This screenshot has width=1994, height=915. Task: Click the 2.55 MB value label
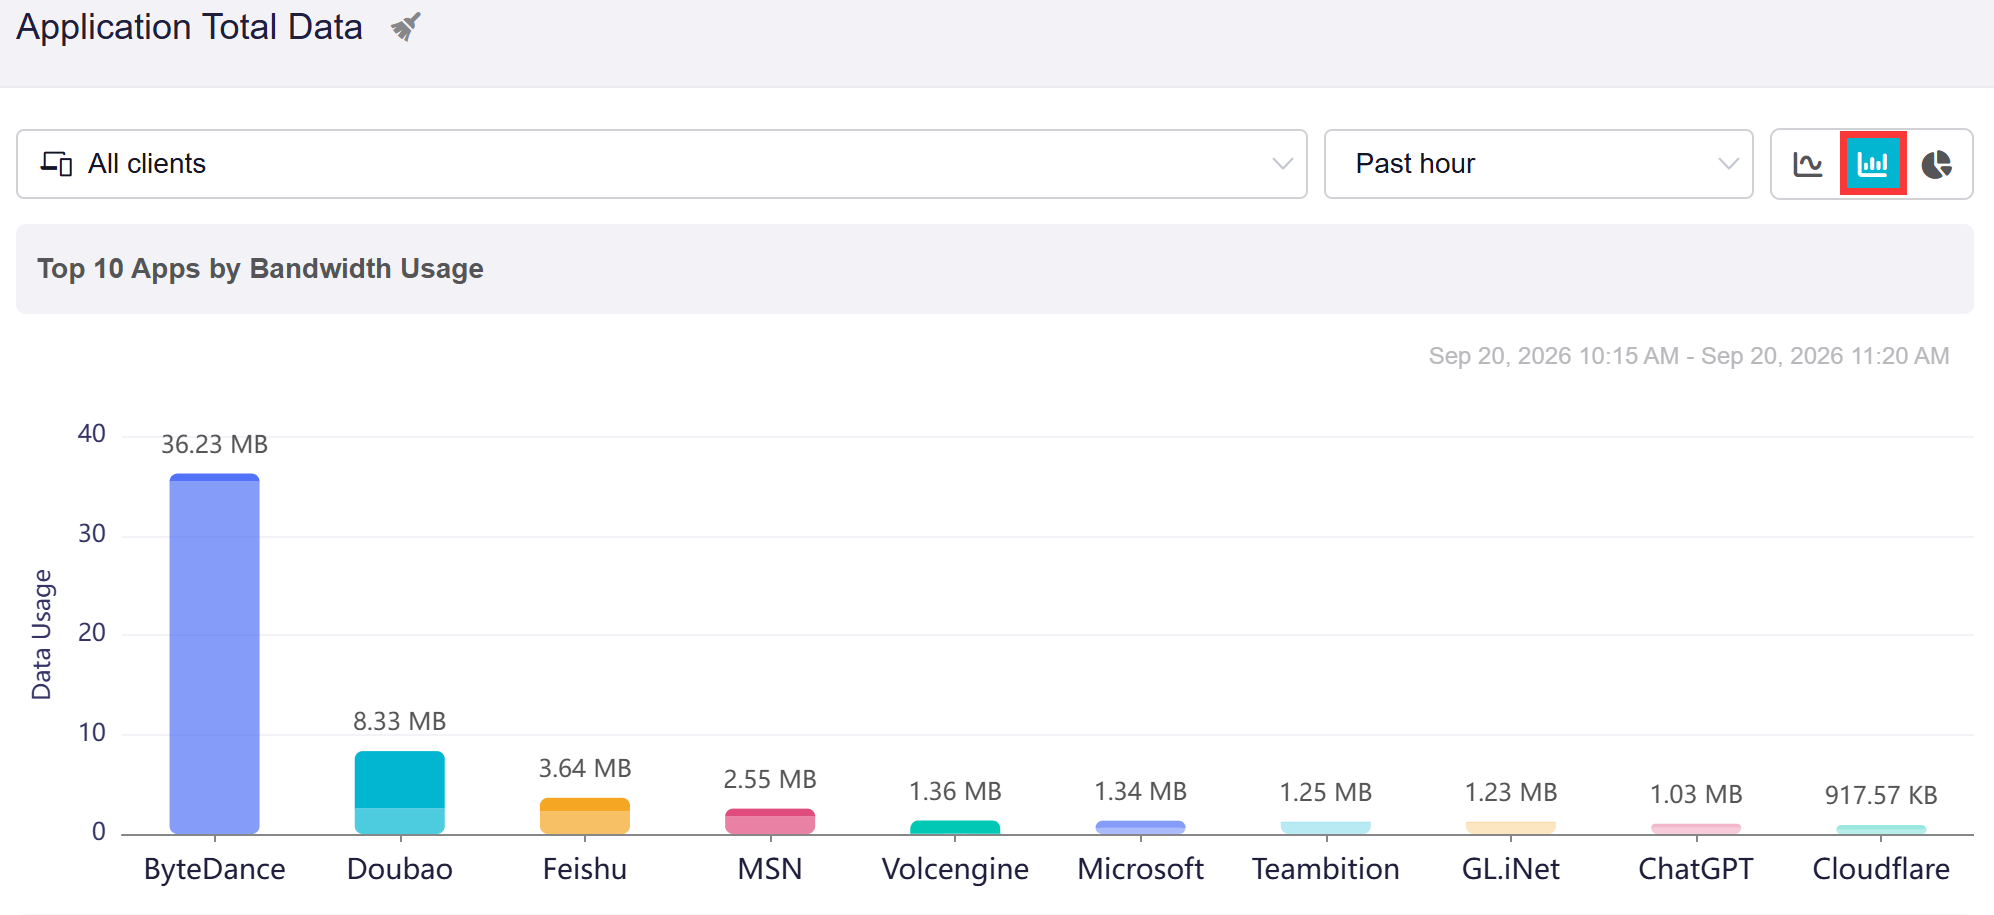(x=770, y=779)
